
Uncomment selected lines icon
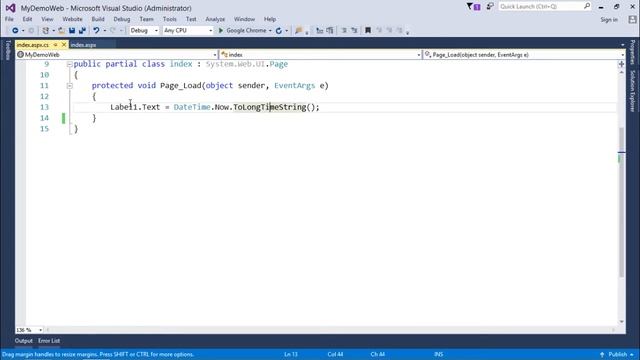tap(354, 31)
